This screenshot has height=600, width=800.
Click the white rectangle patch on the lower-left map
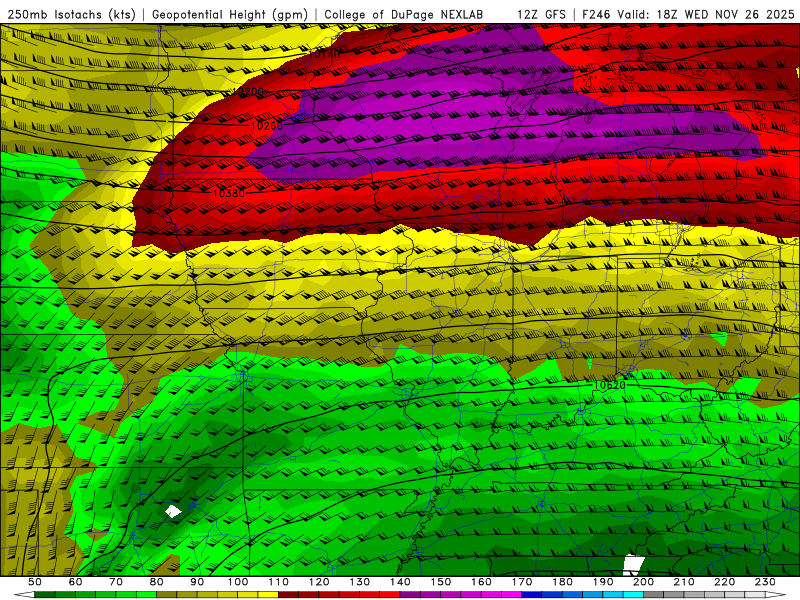tap(173, 511)
